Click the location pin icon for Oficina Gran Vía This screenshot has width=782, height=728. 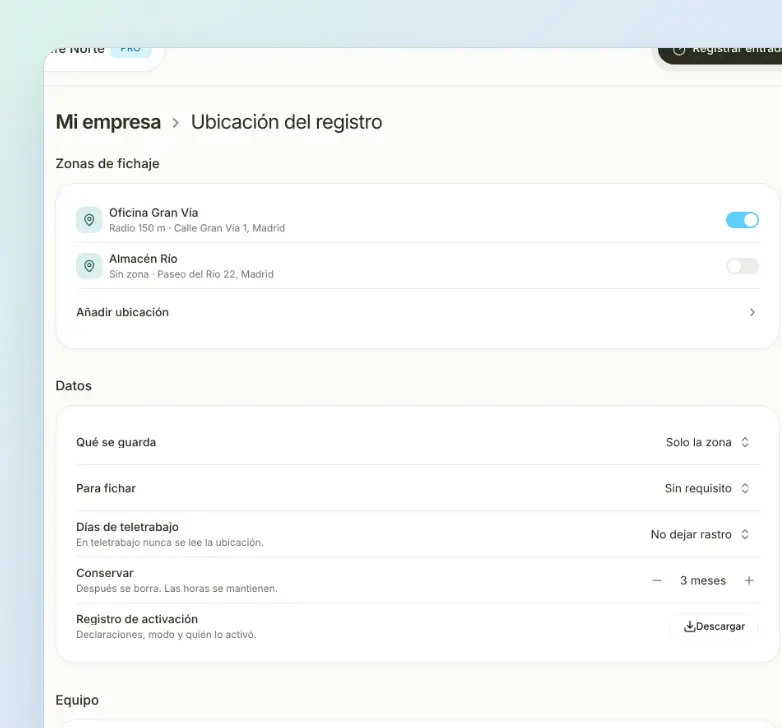[x=89, y=220]
